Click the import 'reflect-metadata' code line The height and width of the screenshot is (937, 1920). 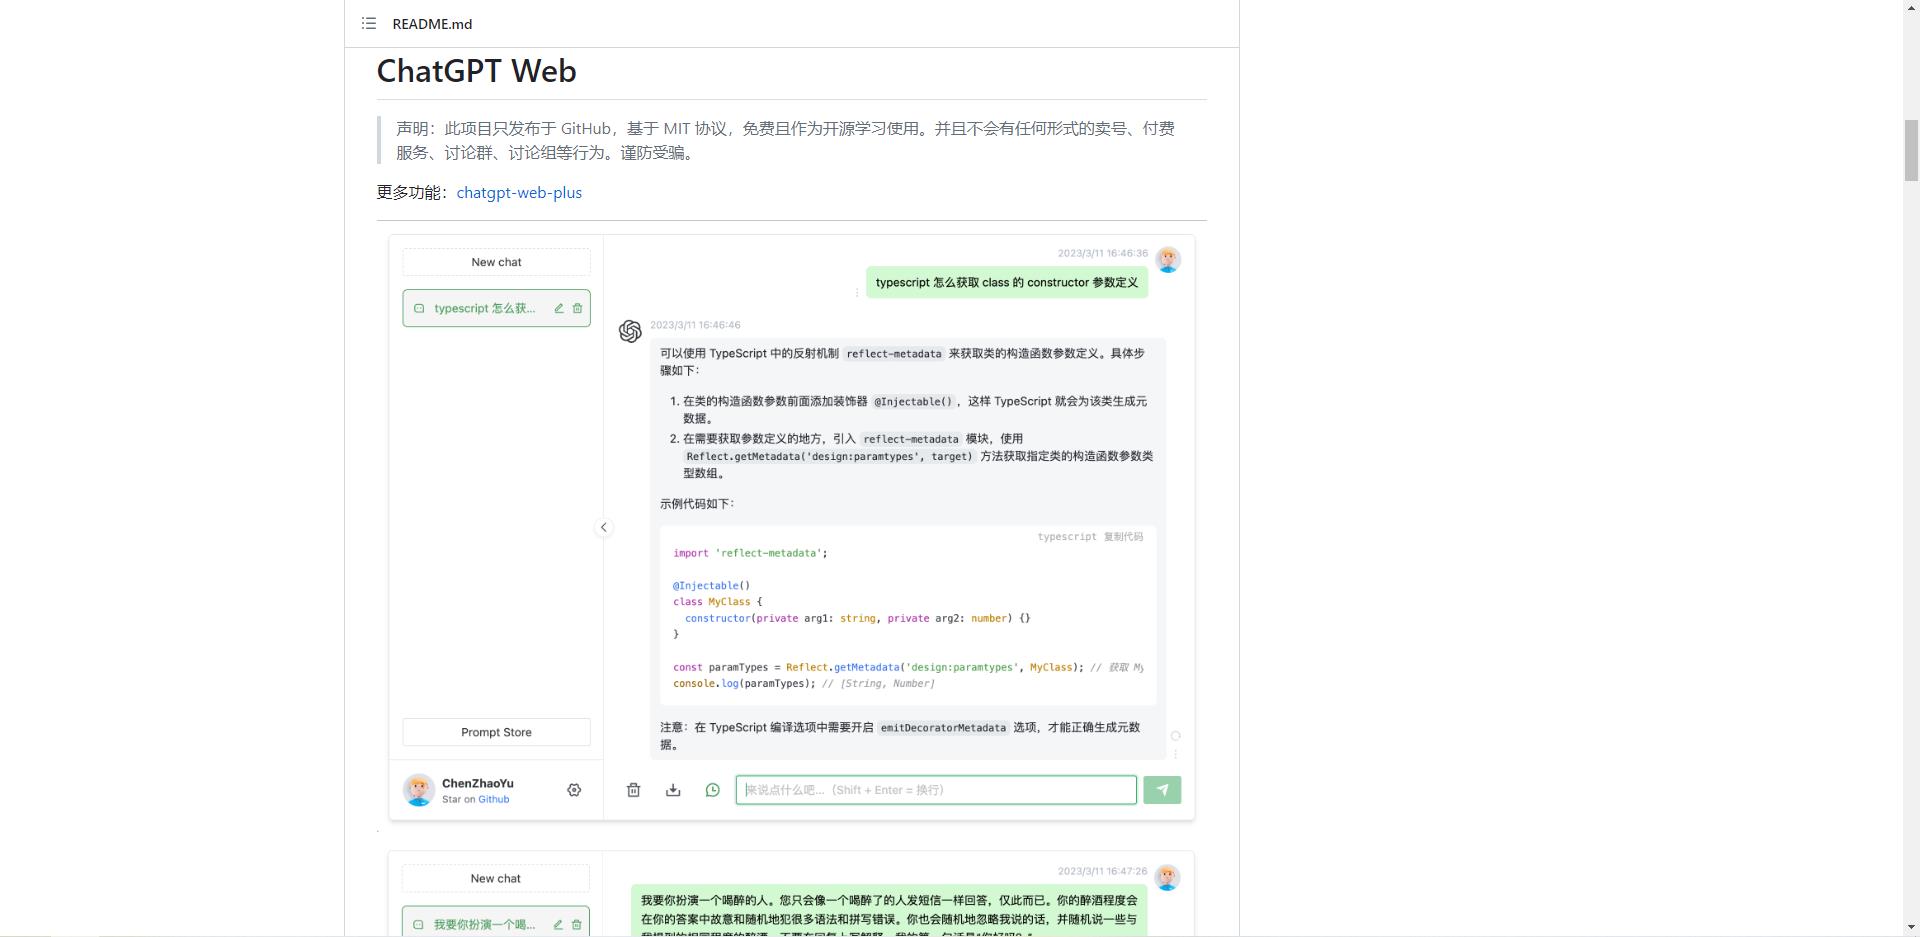[750, 553]
